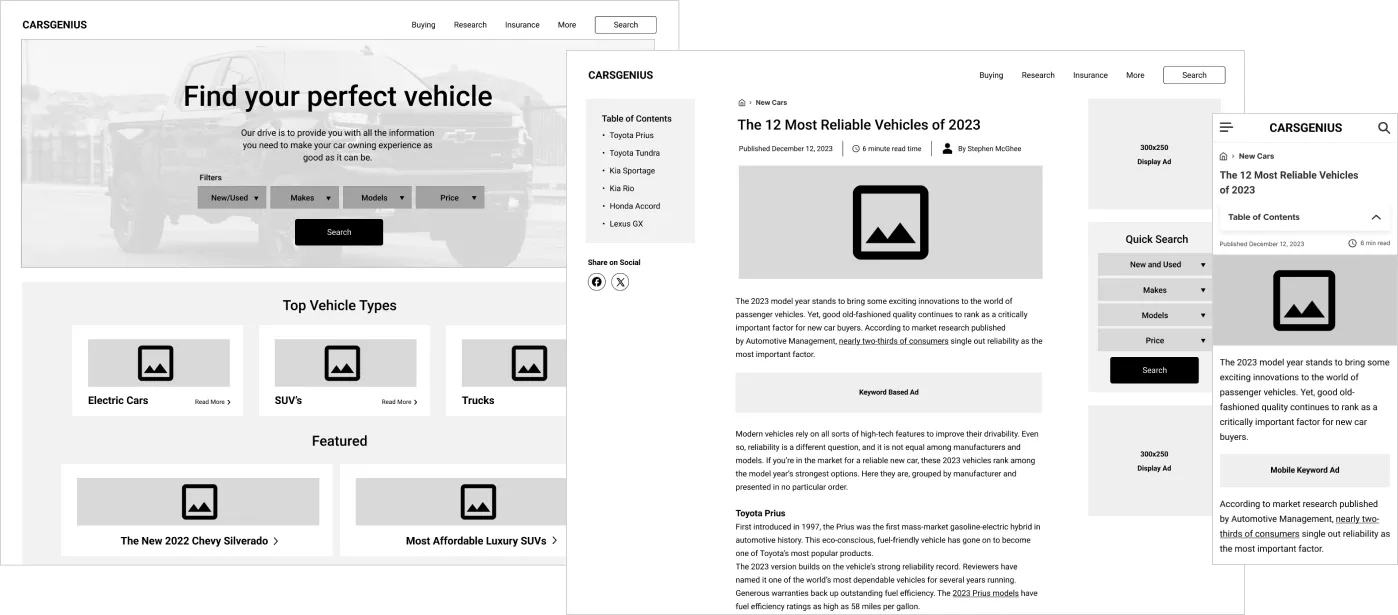
Task: Open the Makes dropdown in Quick Search
Action: click(x=1154, y=289)
